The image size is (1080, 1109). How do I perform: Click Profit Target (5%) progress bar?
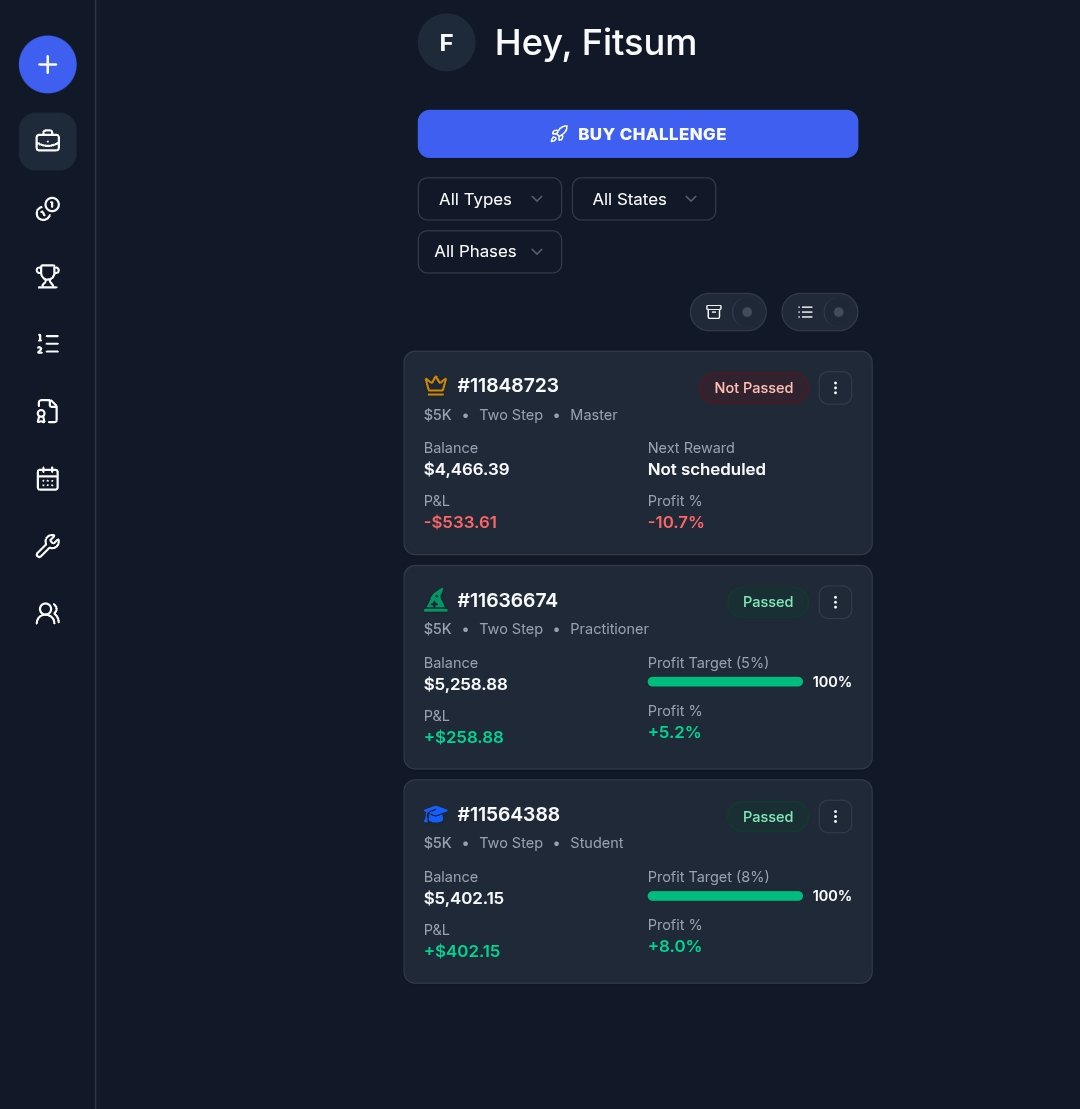point(726,682)
